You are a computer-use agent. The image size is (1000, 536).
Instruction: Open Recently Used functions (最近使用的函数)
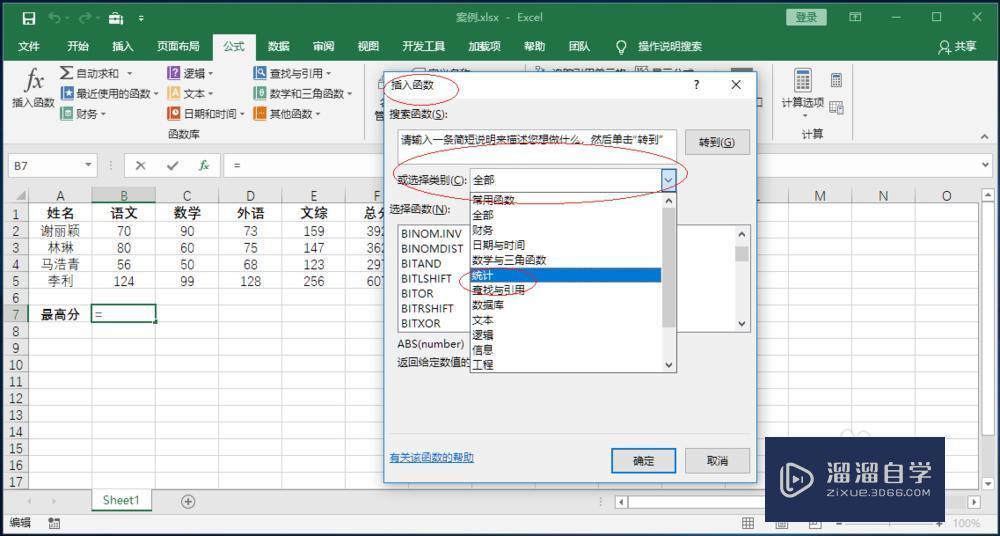(110, 94)
